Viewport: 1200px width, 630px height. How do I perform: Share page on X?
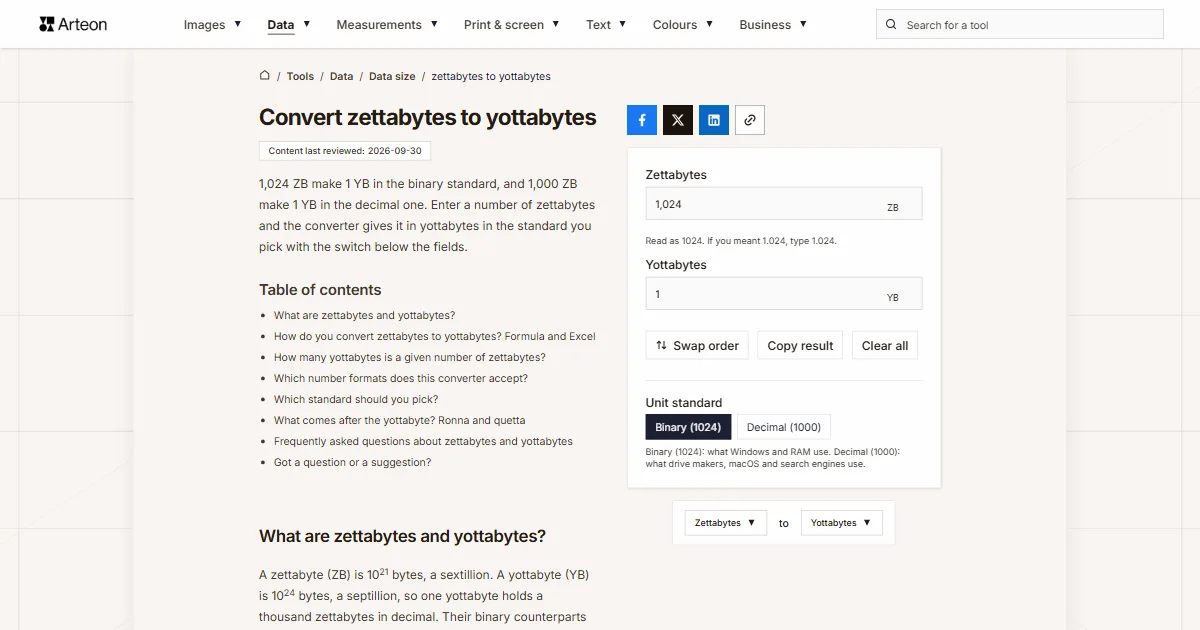(678, 120)
